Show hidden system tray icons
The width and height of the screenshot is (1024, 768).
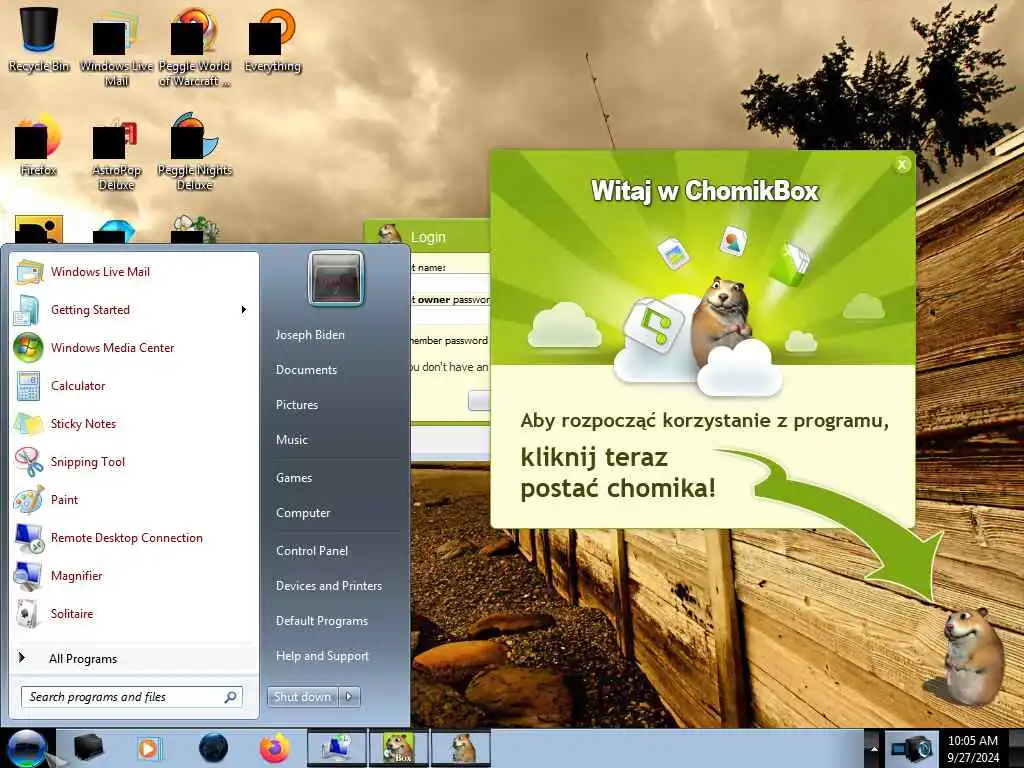(x=874, y=748)
